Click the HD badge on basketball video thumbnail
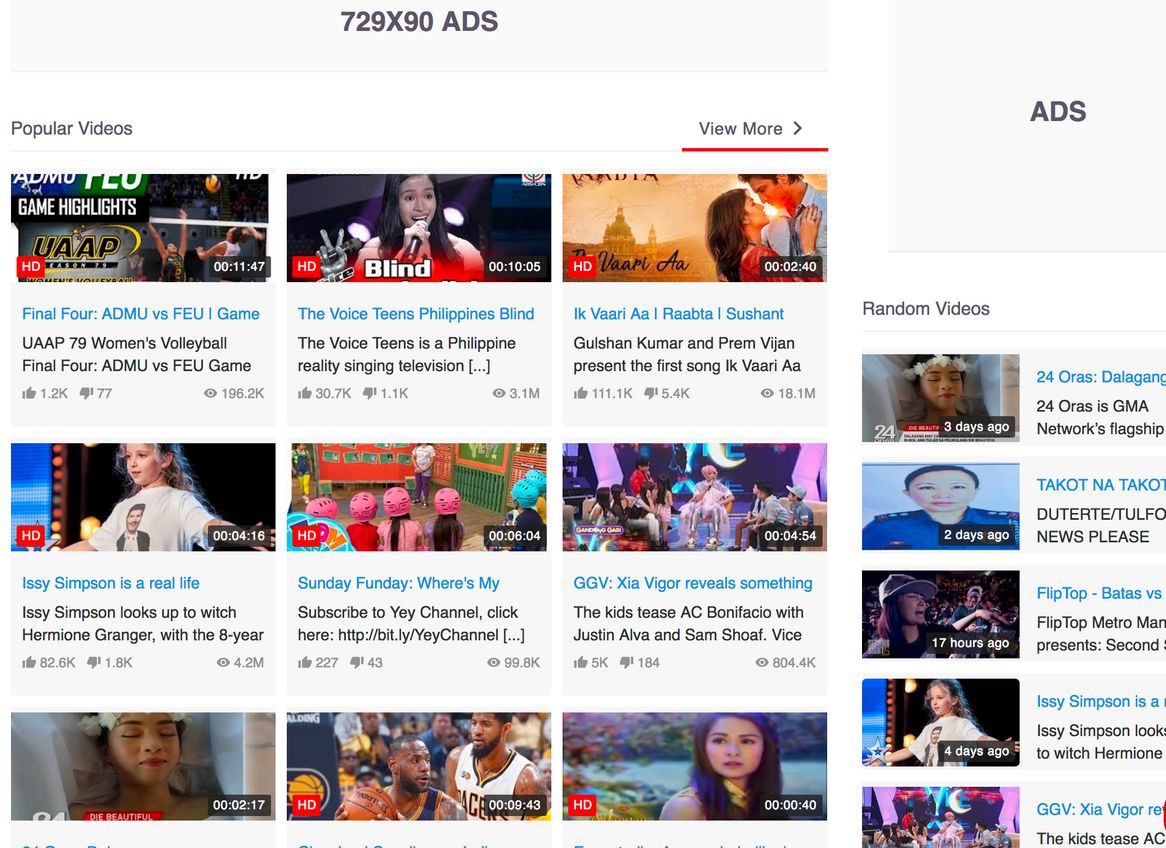Image resolution: width=1166 pixels, height=848 pixels. pyautogui.click(x=306, y=804)
